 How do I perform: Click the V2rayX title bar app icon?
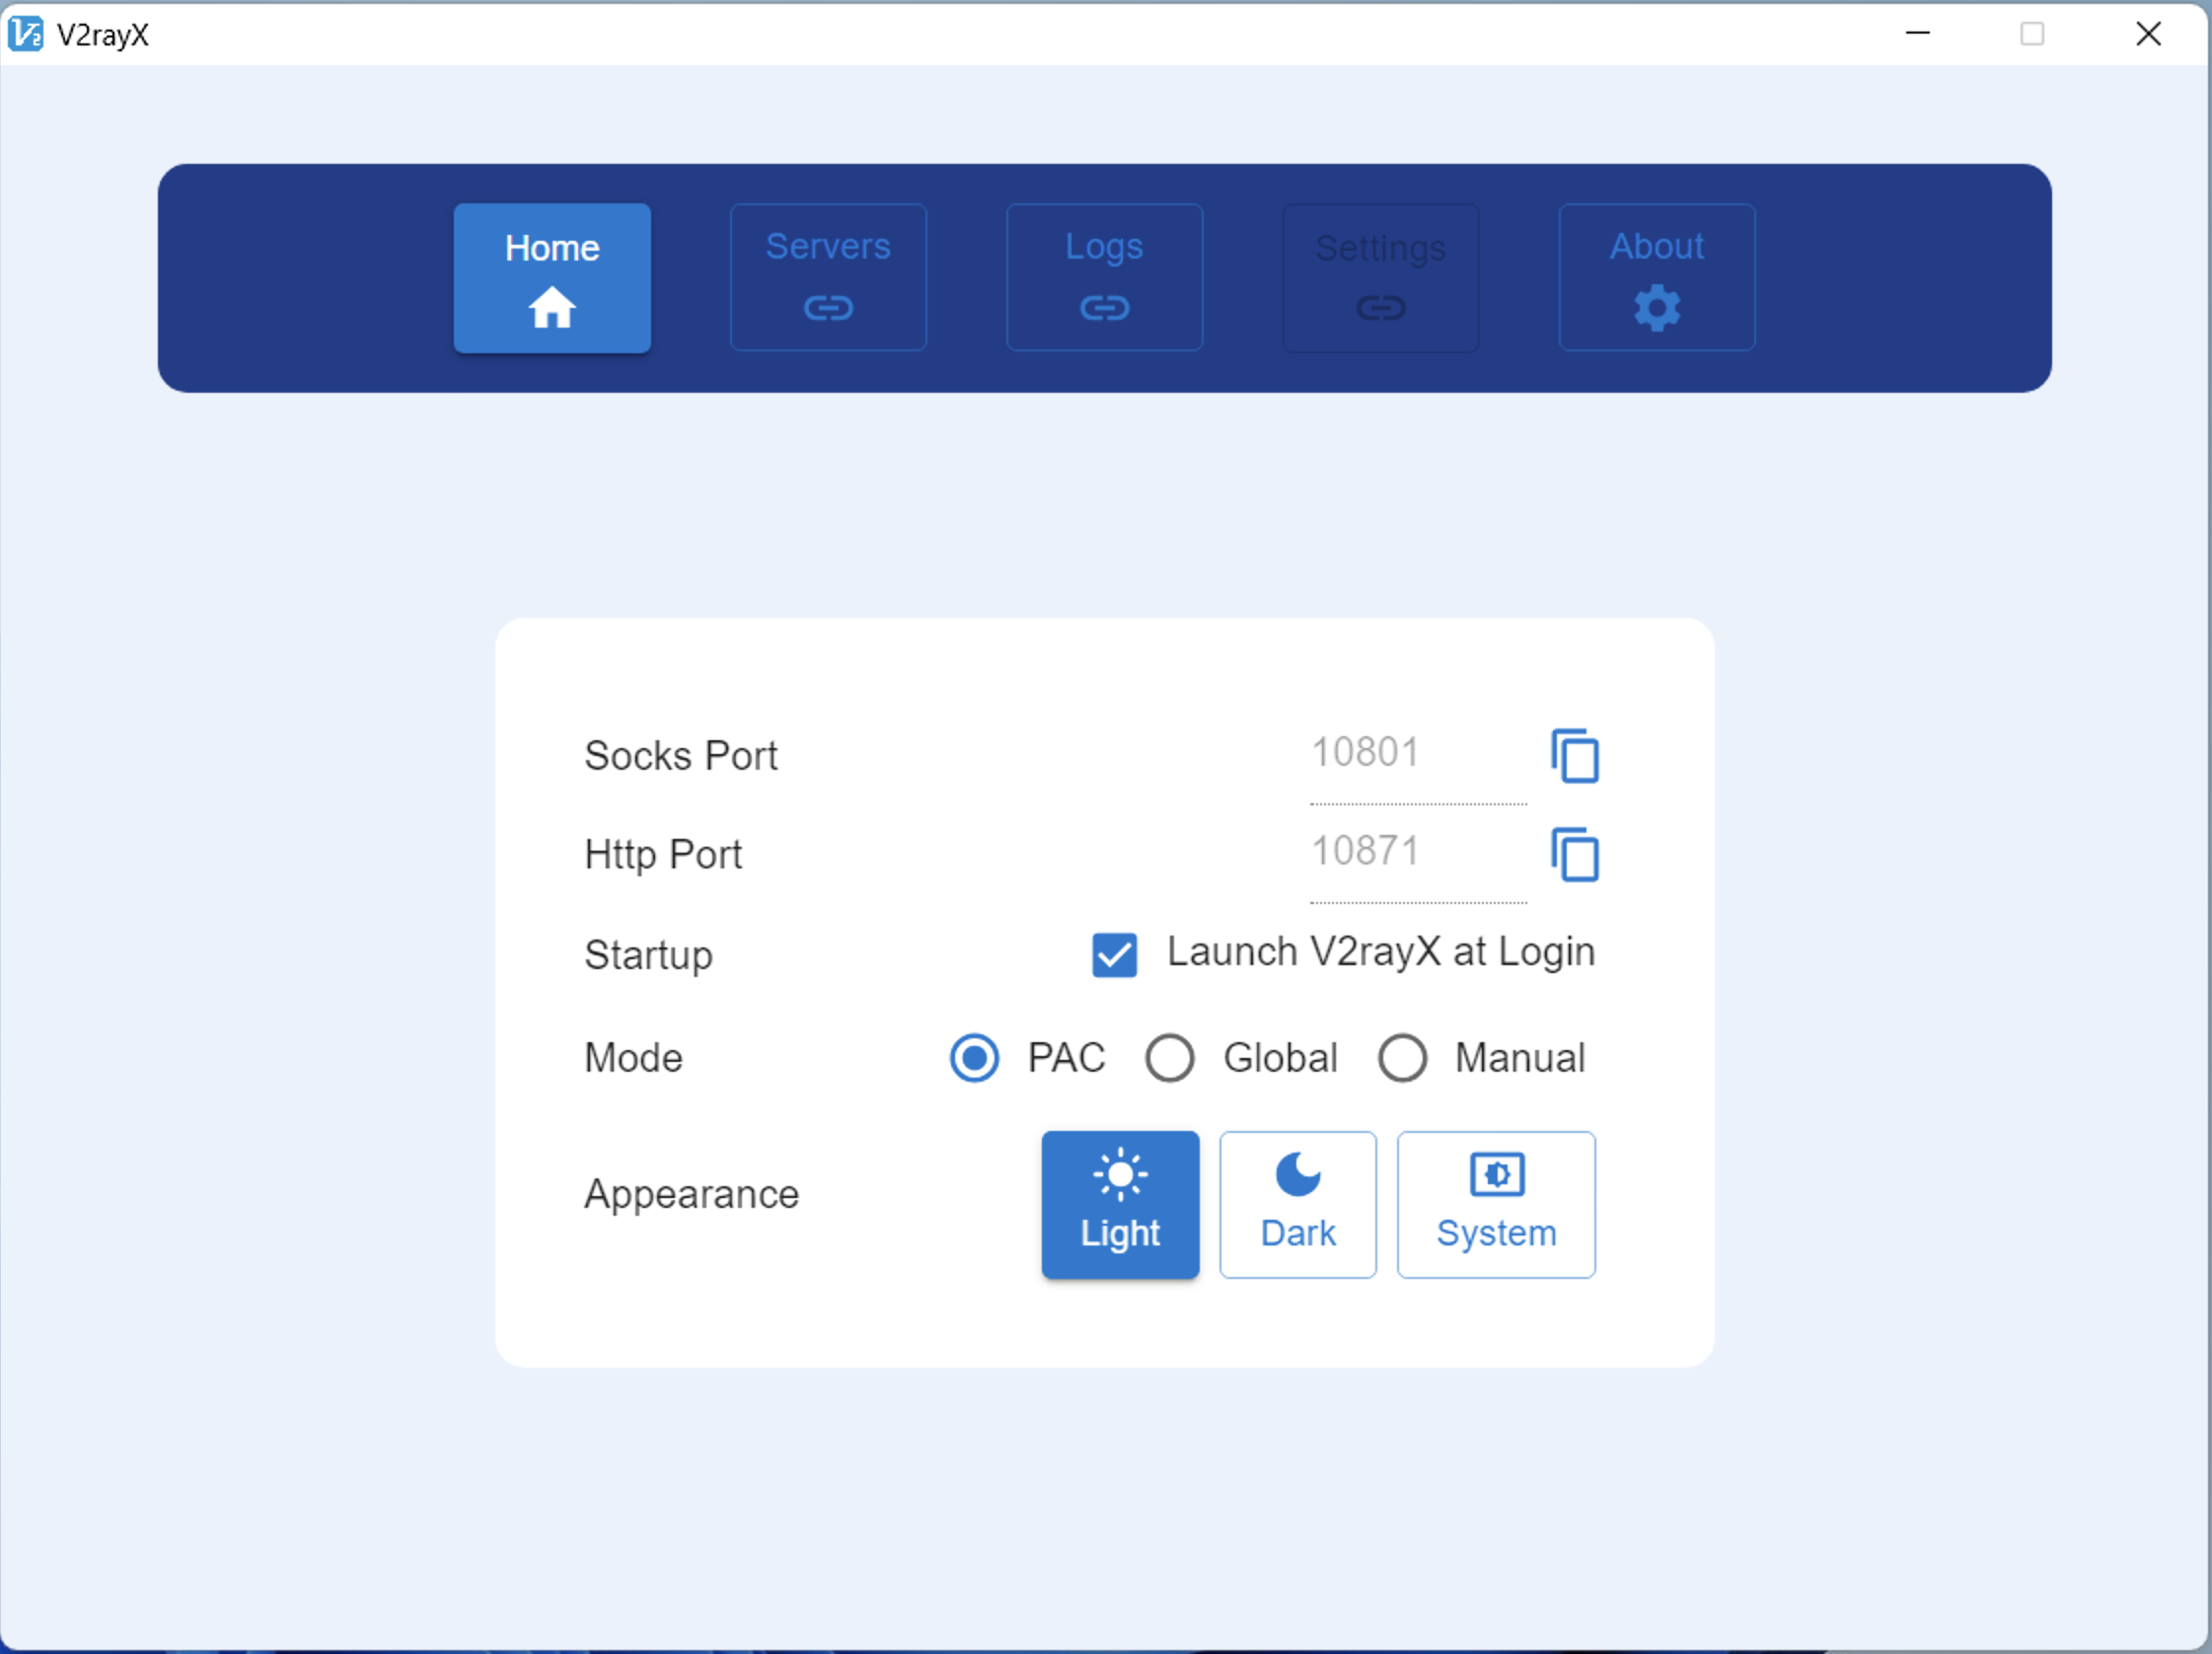pyautogui.click(x=25, y=34)
